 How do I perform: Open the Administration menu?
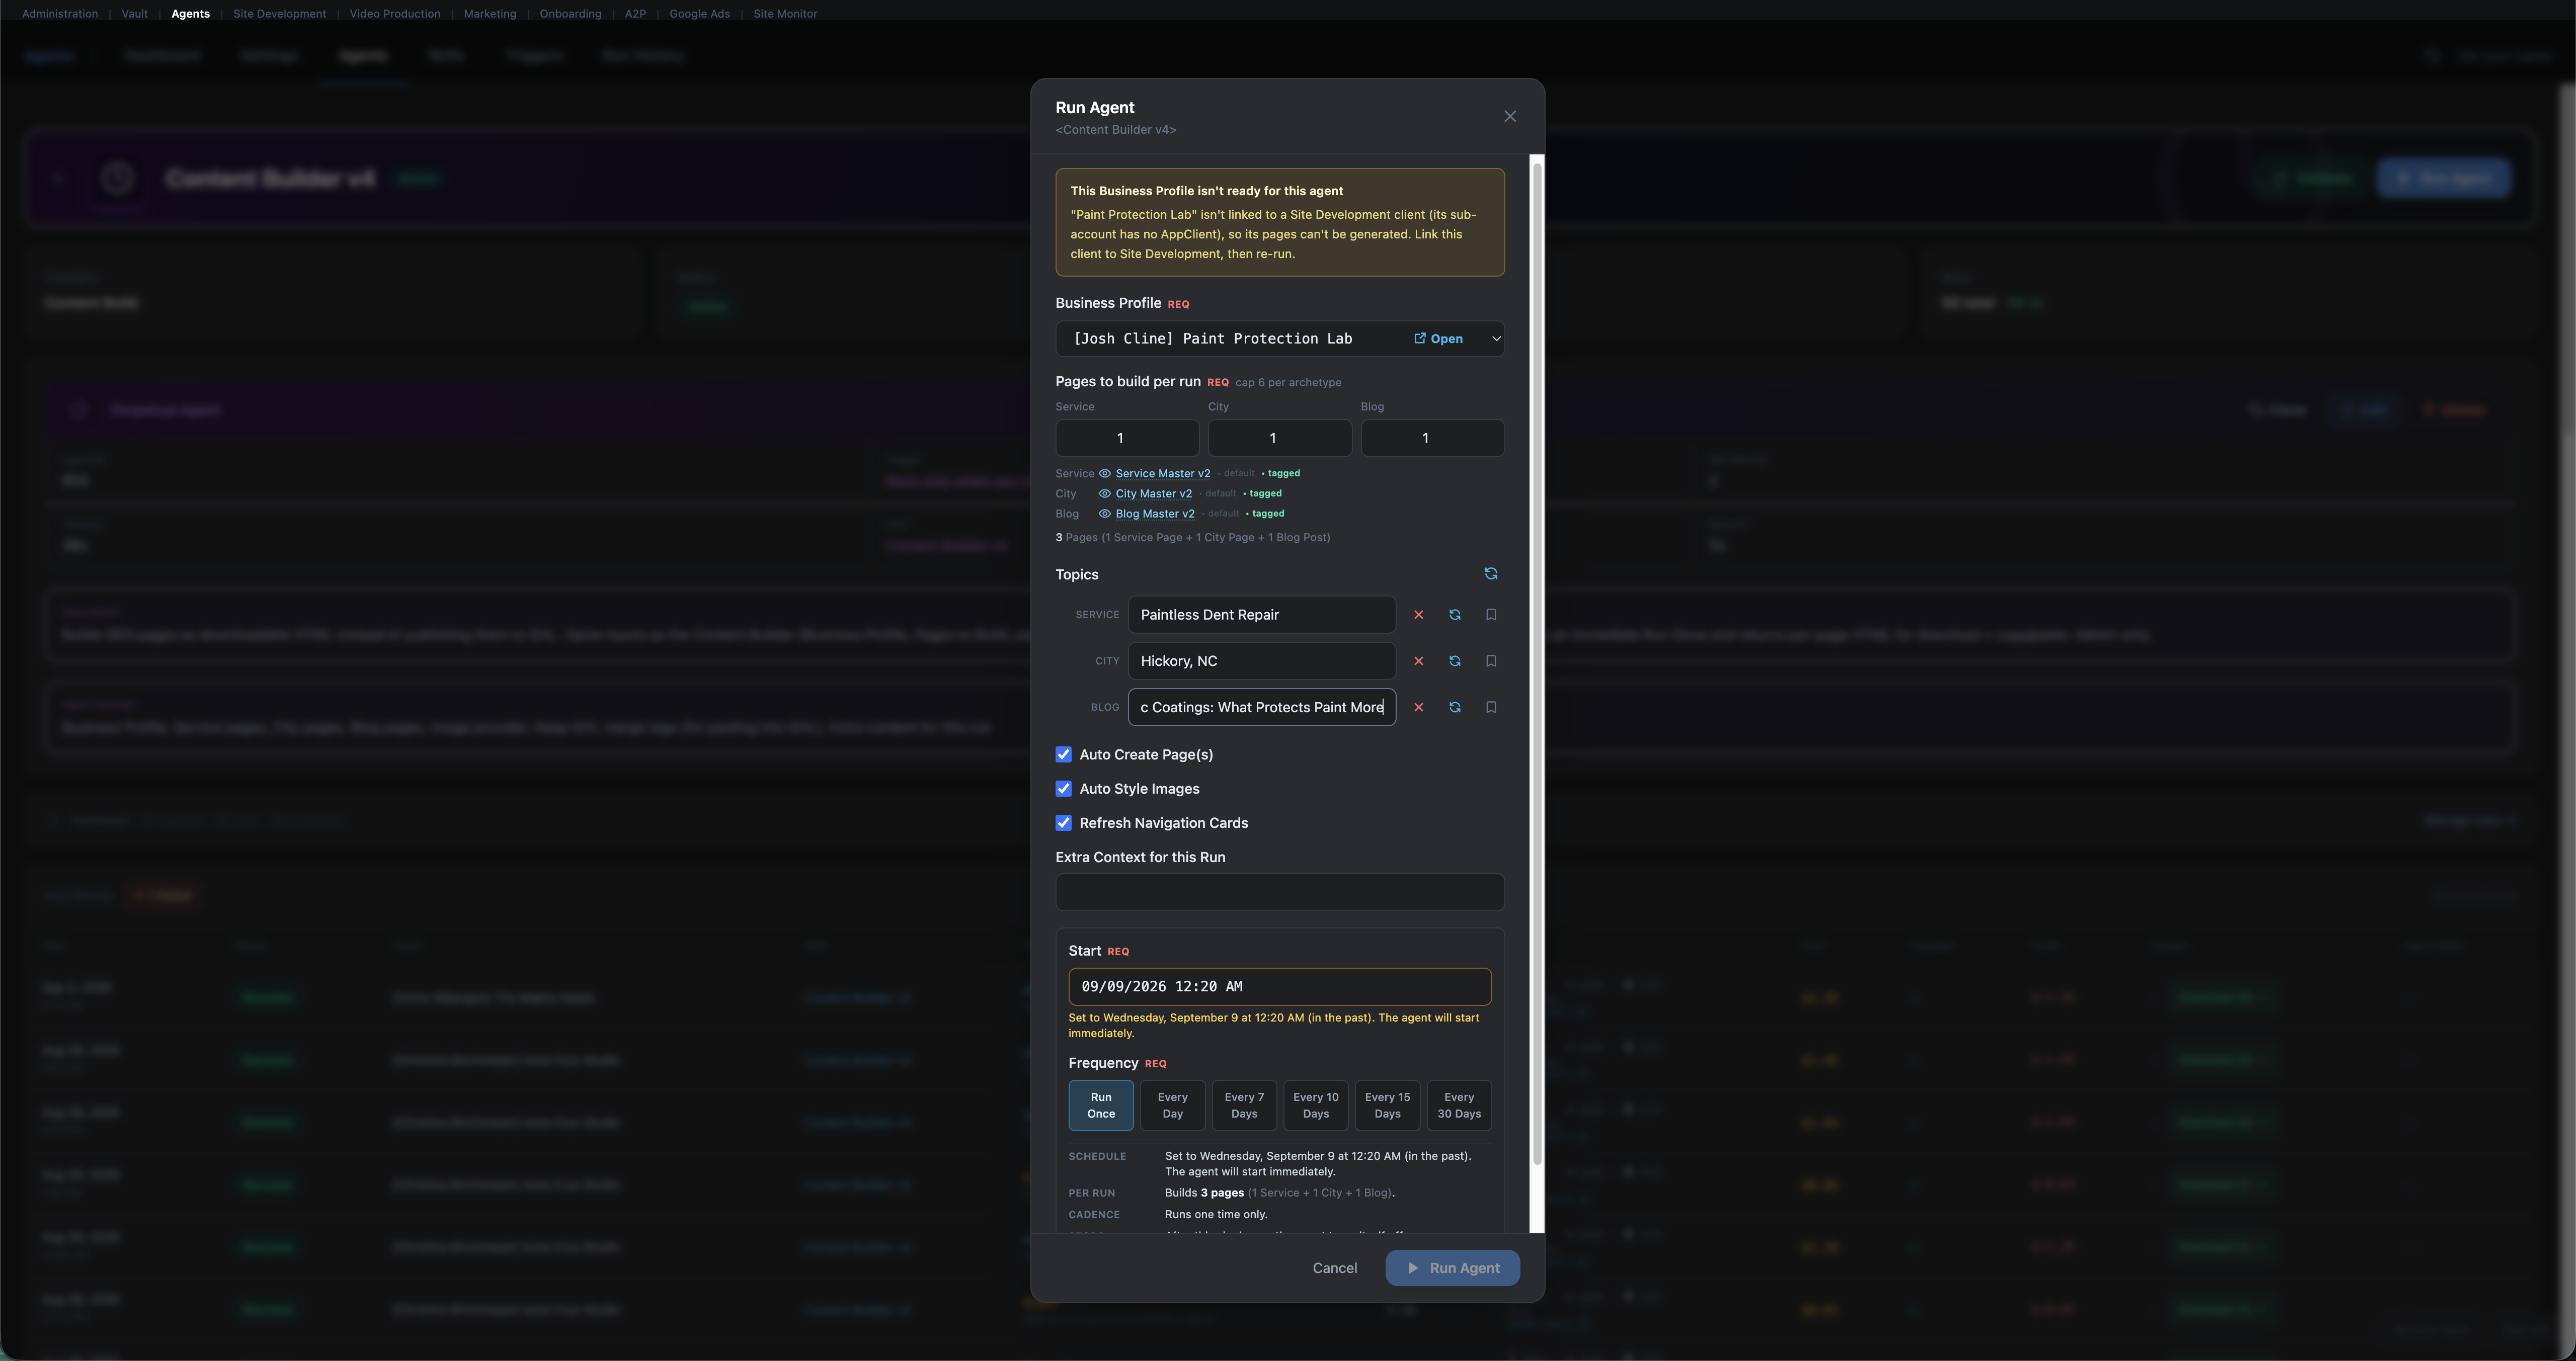[60, 14]
